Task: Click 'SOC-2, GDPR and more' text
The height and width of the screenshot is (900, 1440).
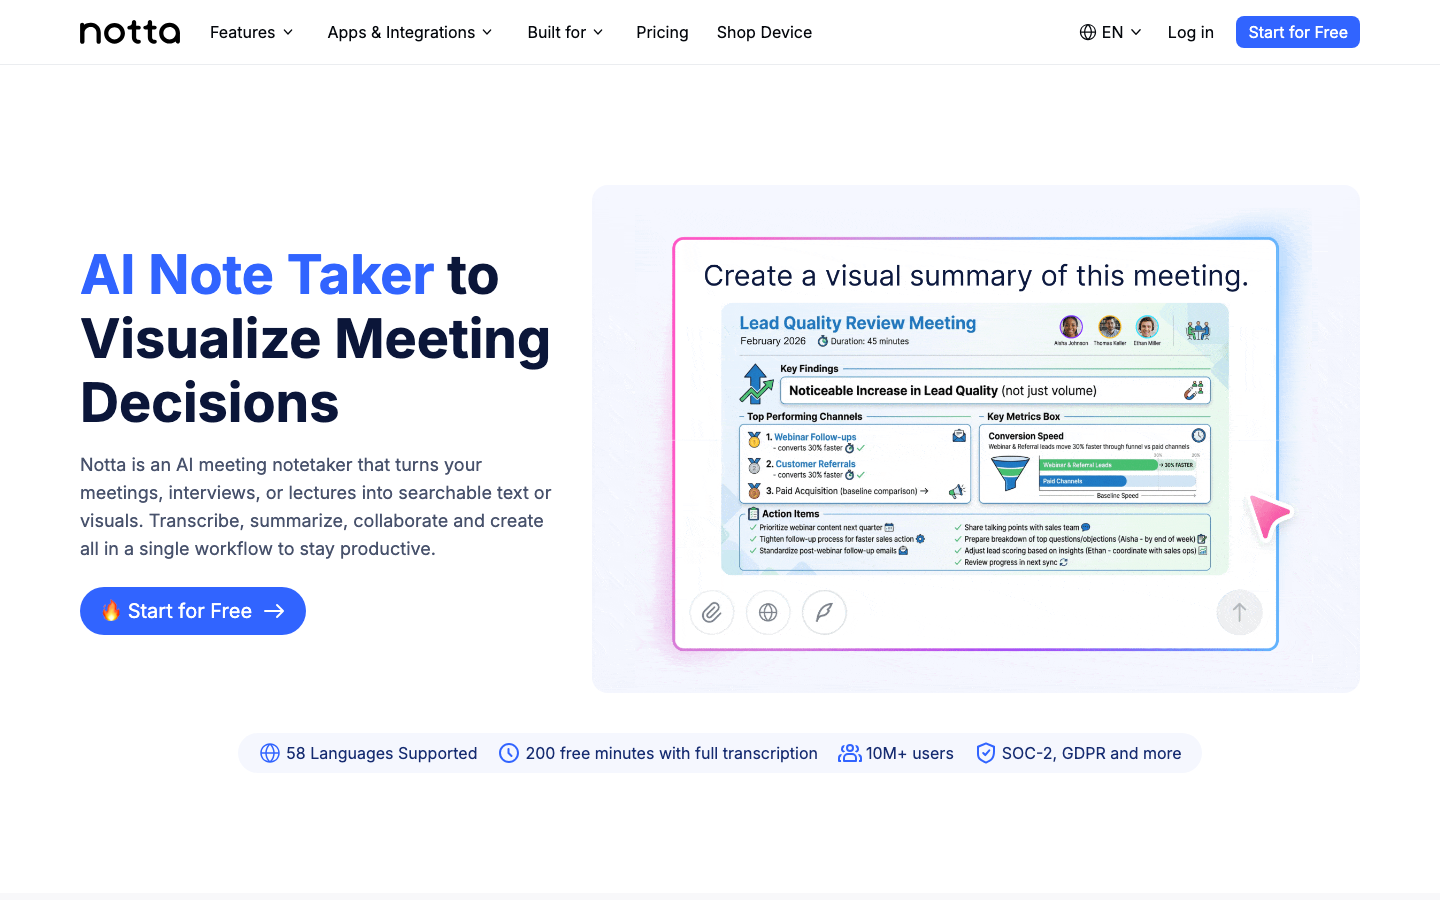Action: coord(1092,753)
